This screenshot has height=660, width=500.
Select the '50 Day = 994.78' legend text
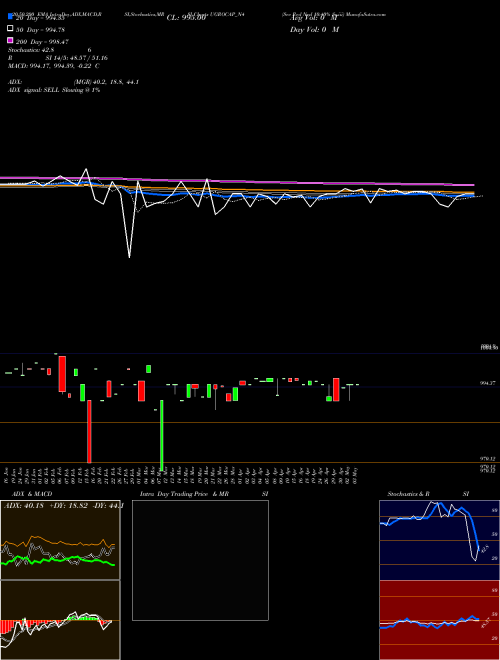(40, 30)
